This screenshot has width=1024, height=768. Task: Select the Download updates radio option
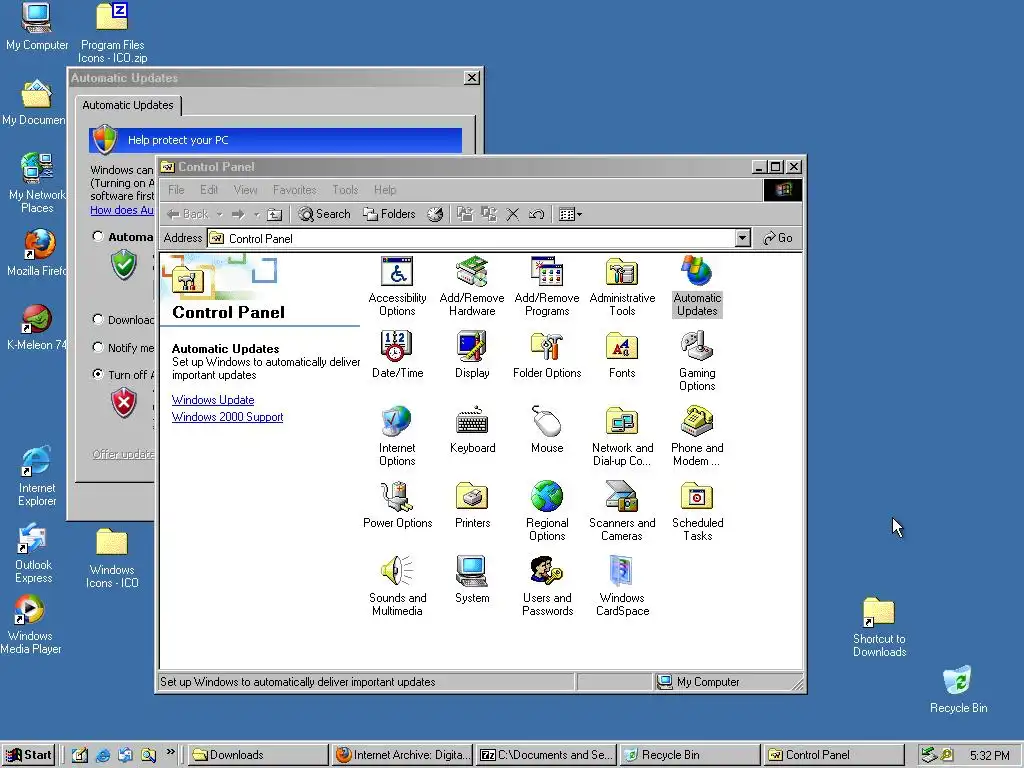pyautogui.click(x=98, y=319)
